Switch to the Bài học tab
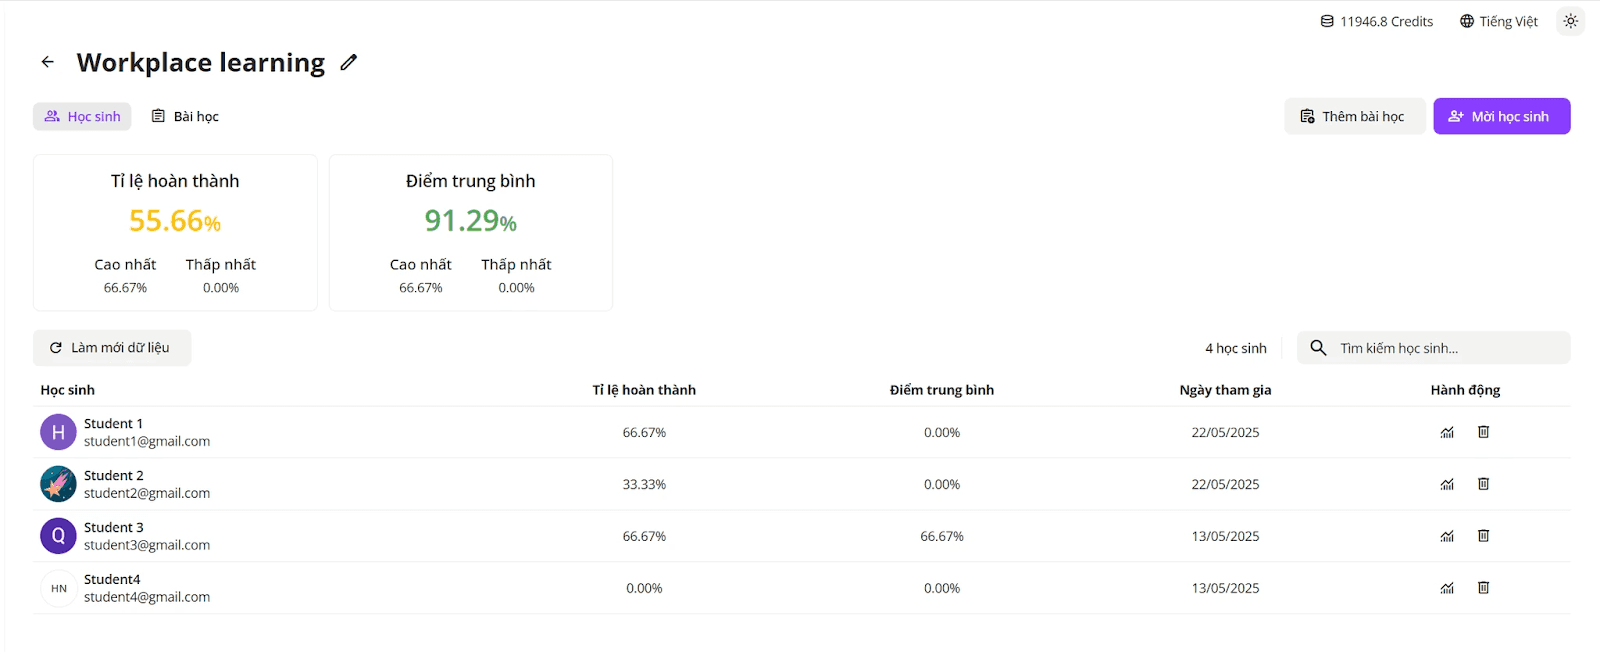Image resolution: width=1600 pixels, height=652 pixels. pyautogui.click(x=185, y=116)
